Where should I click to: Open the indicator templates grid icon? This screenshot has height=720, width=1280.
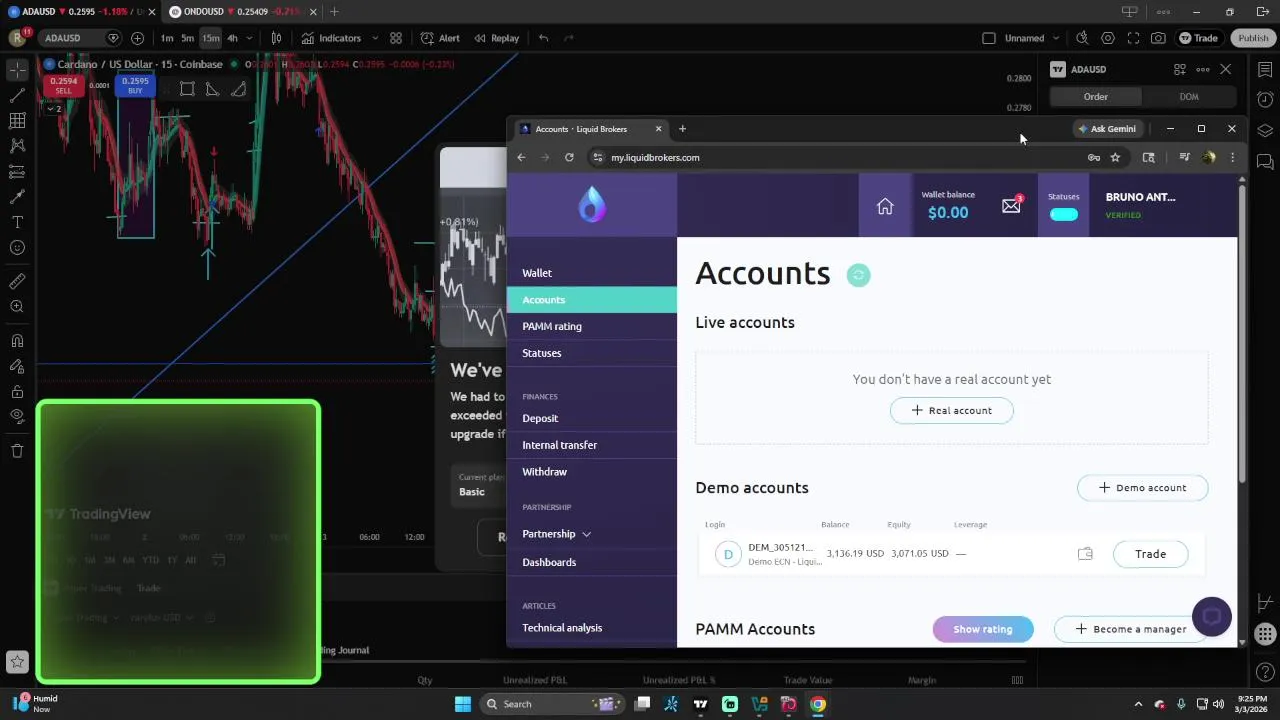pos(396,38)
